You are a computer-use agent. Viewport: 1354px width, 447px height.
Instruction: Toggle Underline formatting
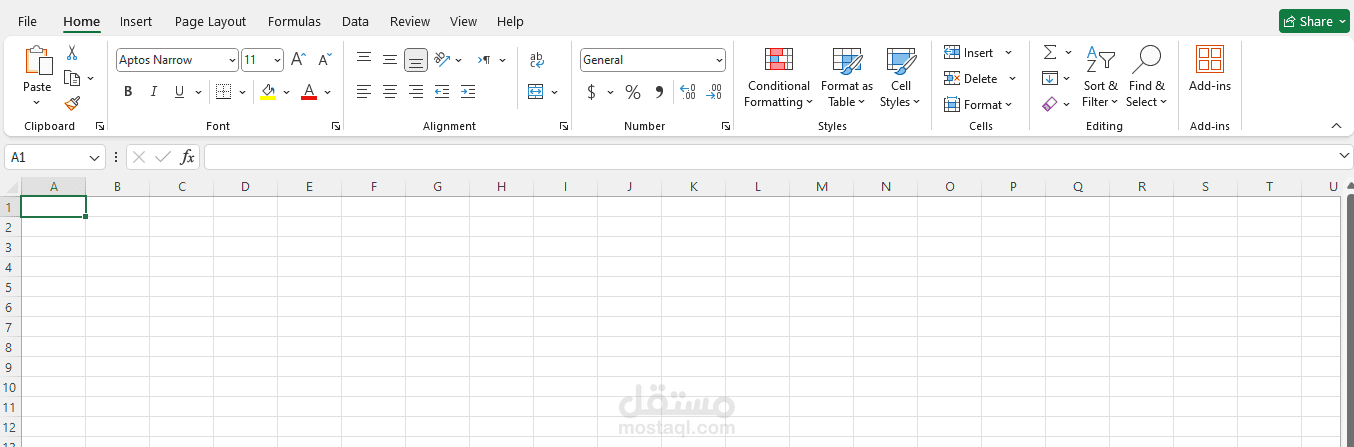tap(180, 92)
